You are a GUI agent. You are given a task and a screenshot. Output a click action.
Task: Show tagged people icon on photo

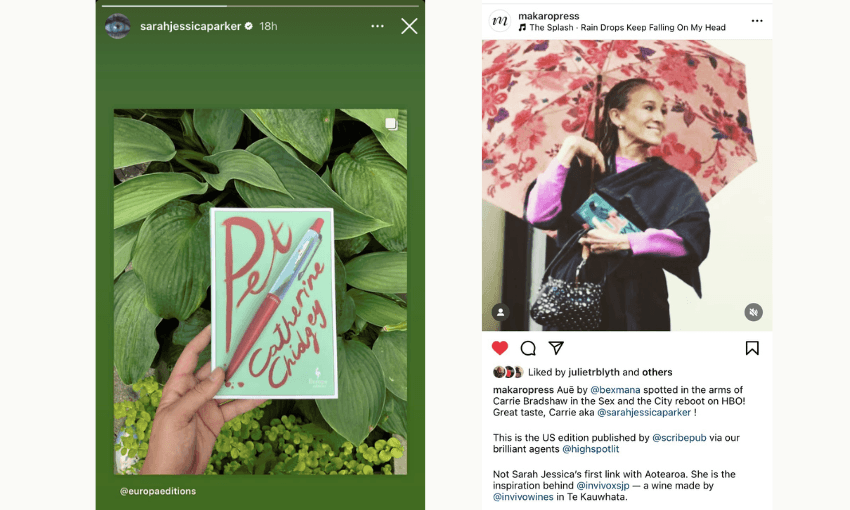click(500, 312)
